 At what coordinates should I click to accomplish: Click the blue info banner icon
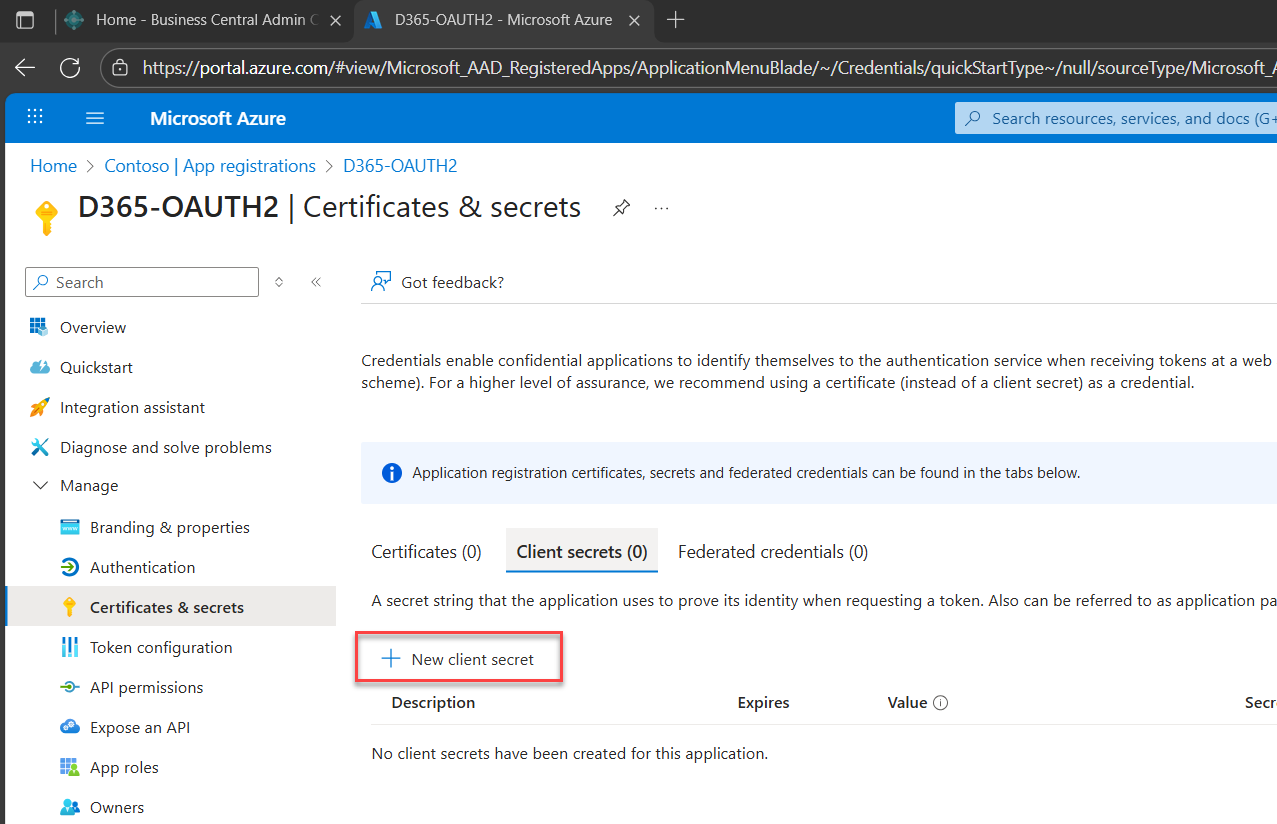pos(392,473)
